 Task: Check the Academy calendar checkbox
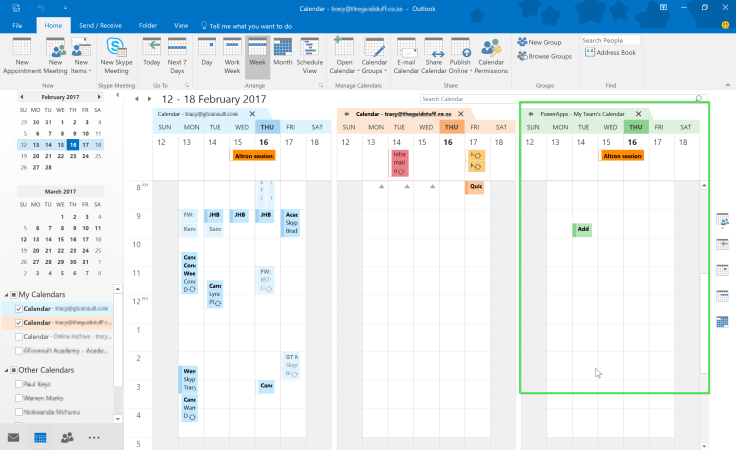(x=19, y=351)
